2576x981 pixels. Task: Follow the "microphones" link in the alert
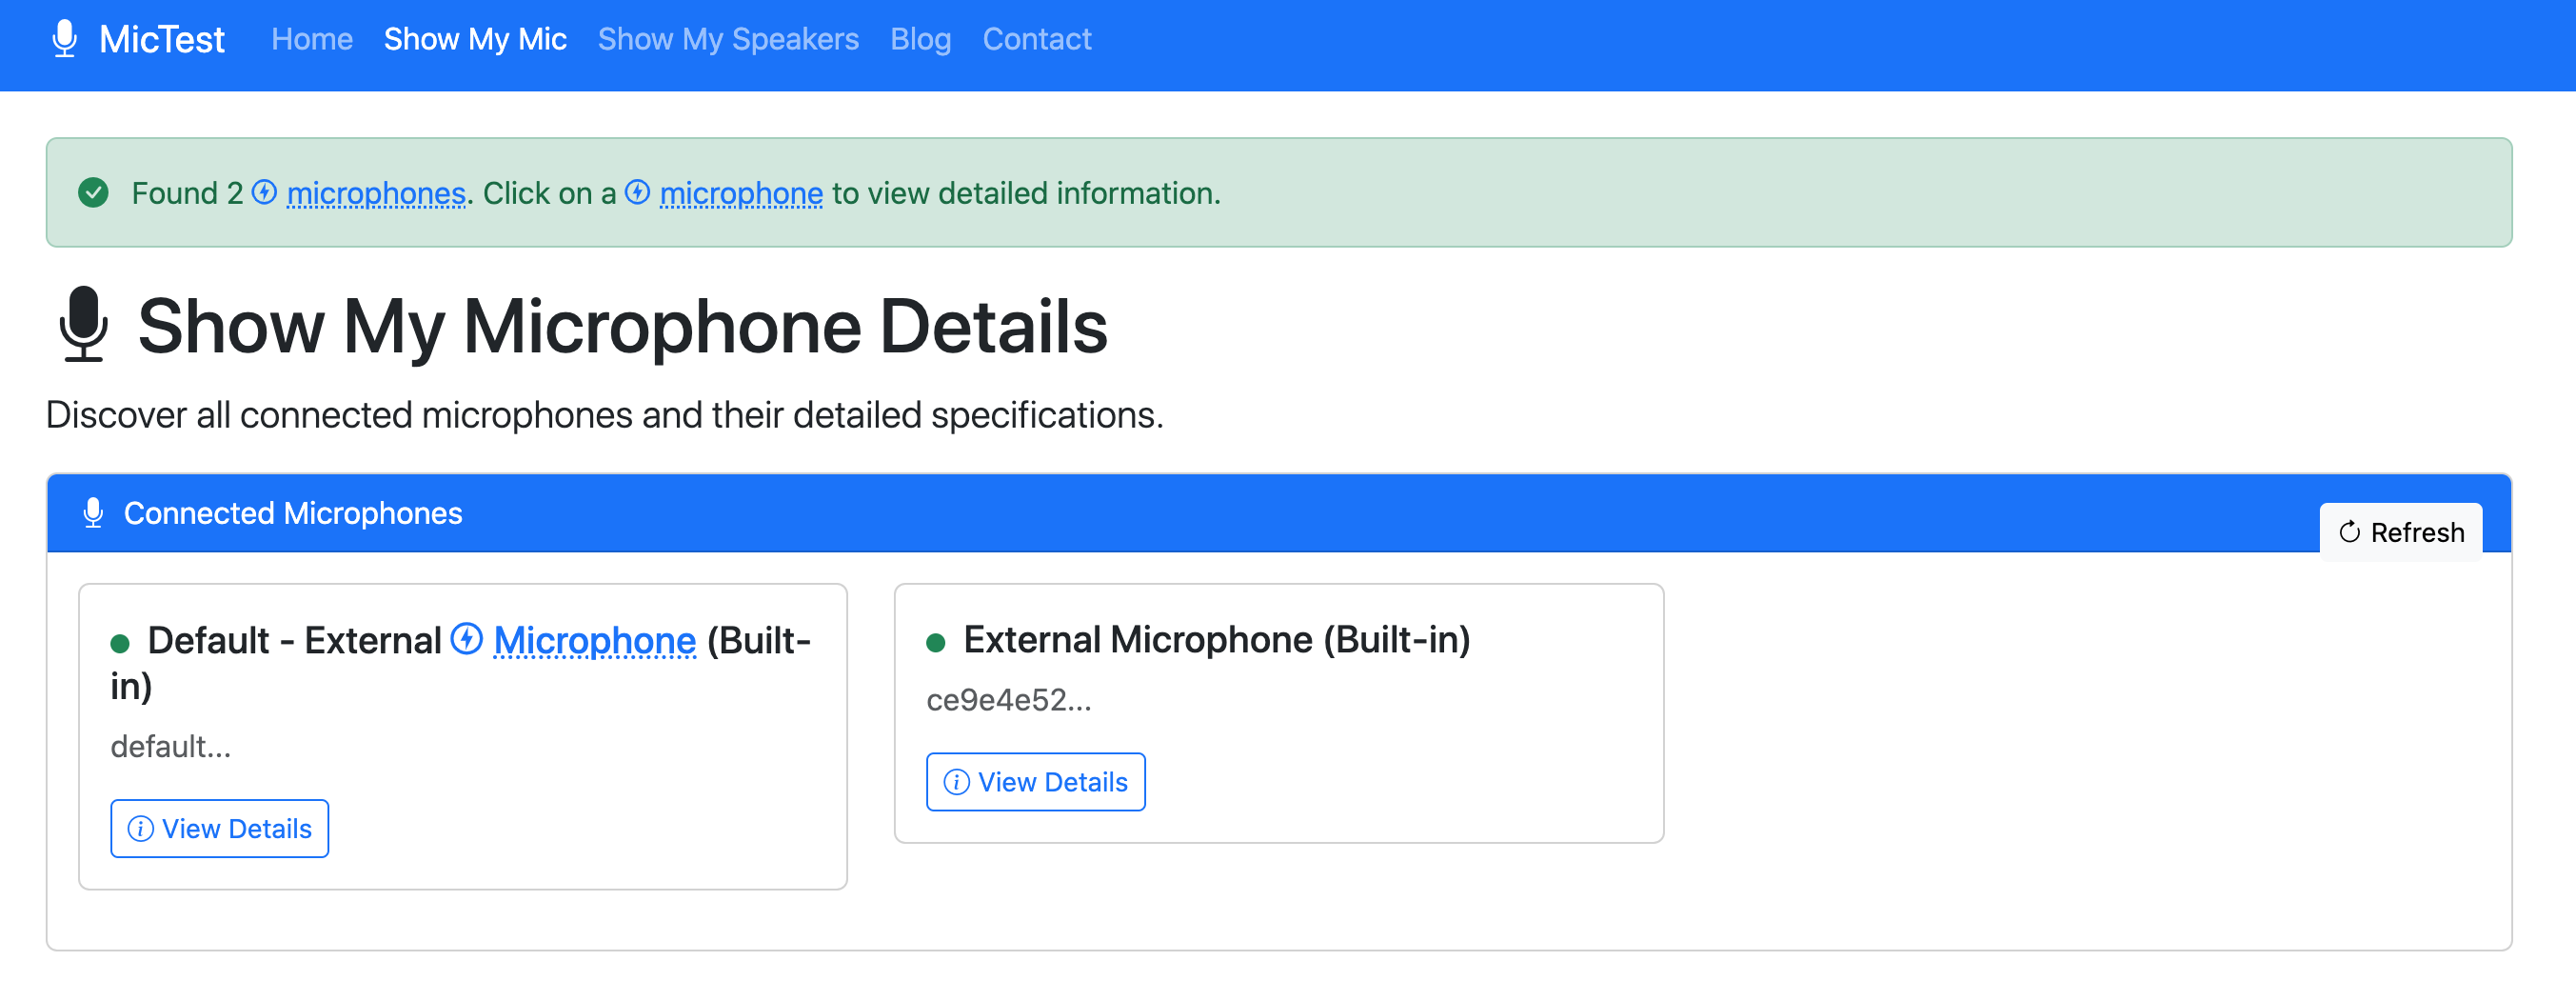click(x=376, y=192)
